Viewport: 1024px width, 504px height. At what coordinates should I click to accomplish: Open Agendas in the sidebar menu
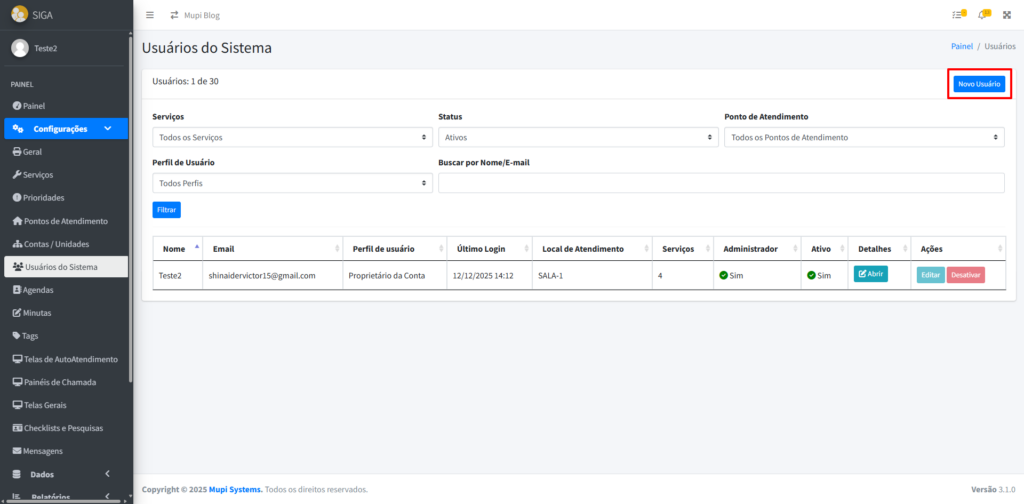click(38, 290)
